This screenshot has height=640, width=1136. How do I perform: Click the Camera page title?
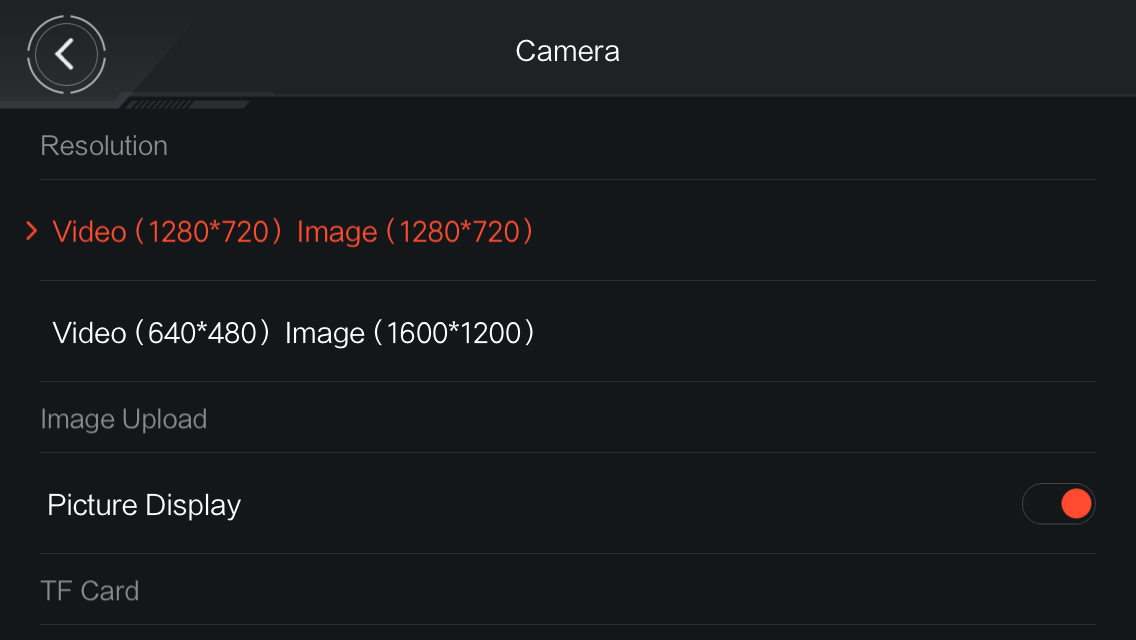pyautogui.click(x=567, y=51)
